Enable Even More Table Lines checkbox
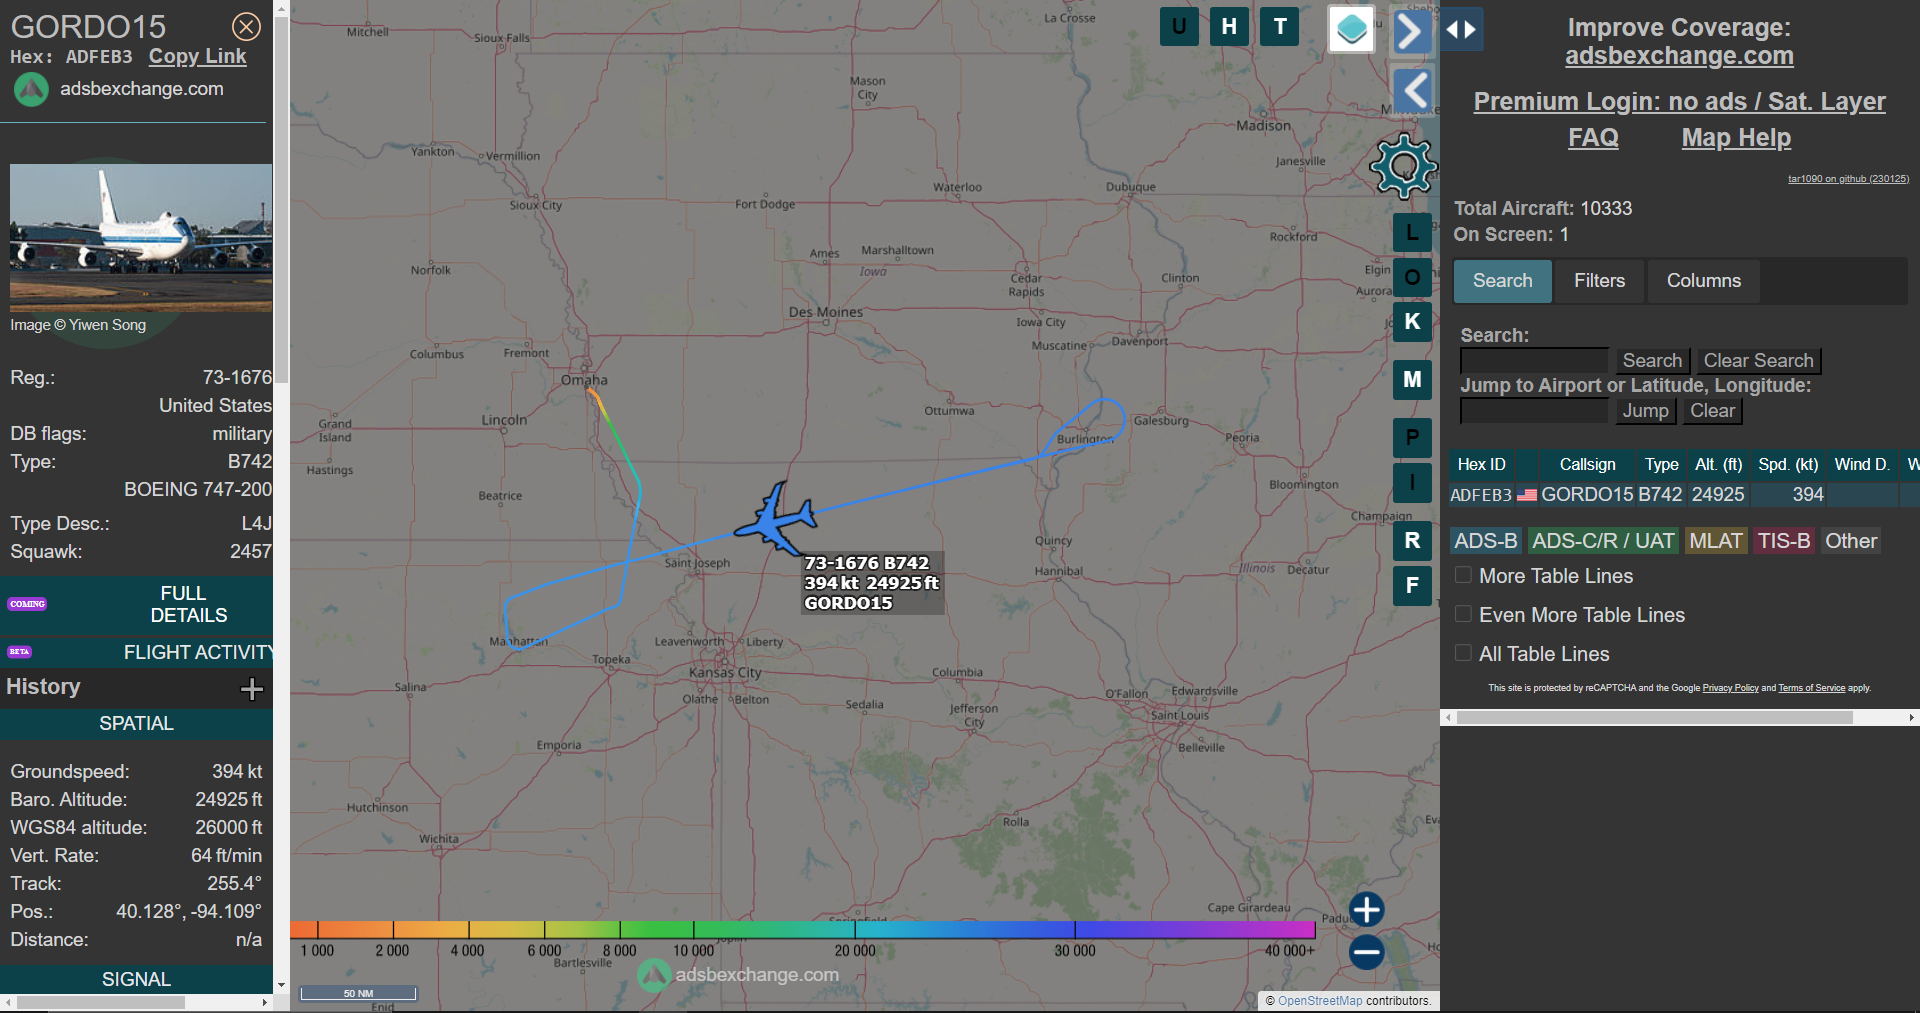 1463,614
